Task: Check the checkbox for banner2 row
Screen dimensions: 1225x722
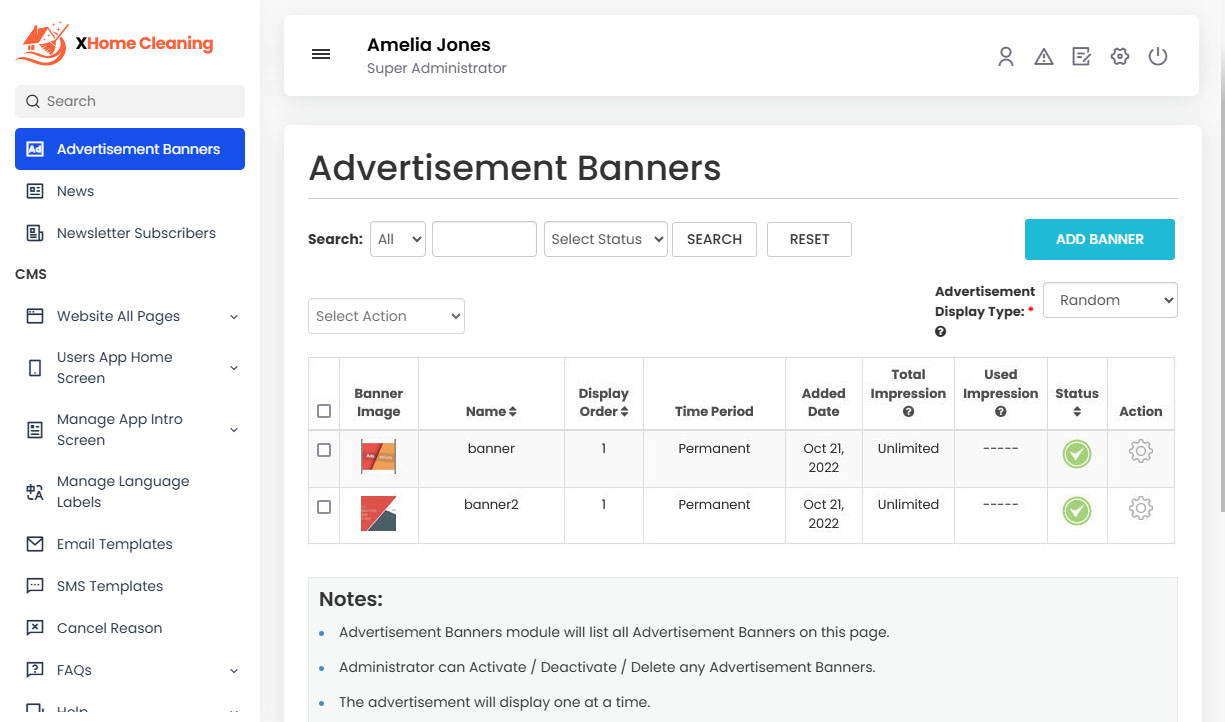Action: 324,506
